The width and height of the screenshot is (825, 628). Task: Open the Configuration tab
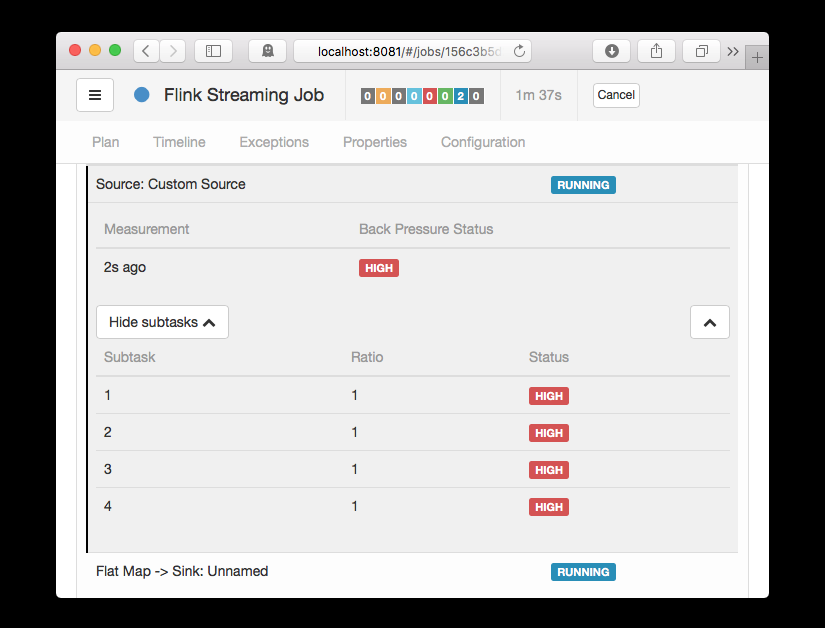[483, 142]
